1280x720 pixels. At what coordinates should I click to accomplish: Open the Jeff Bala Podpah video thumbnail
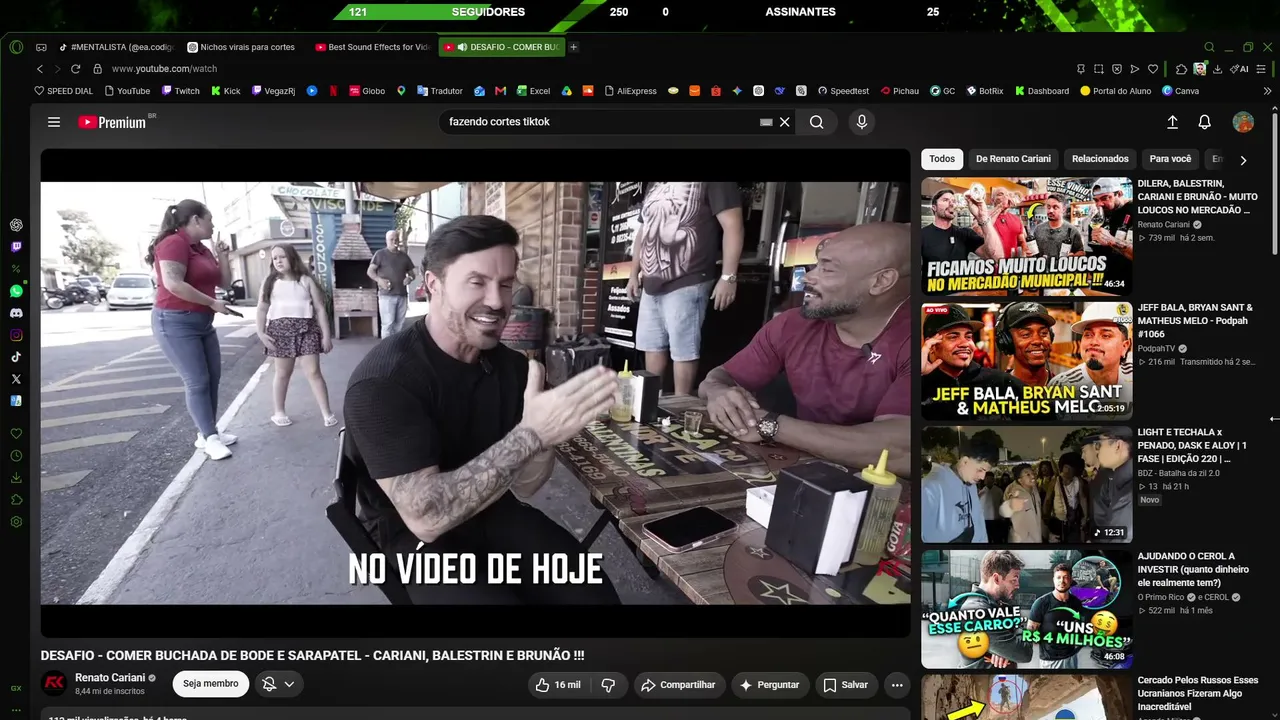tap(1027, 361)
